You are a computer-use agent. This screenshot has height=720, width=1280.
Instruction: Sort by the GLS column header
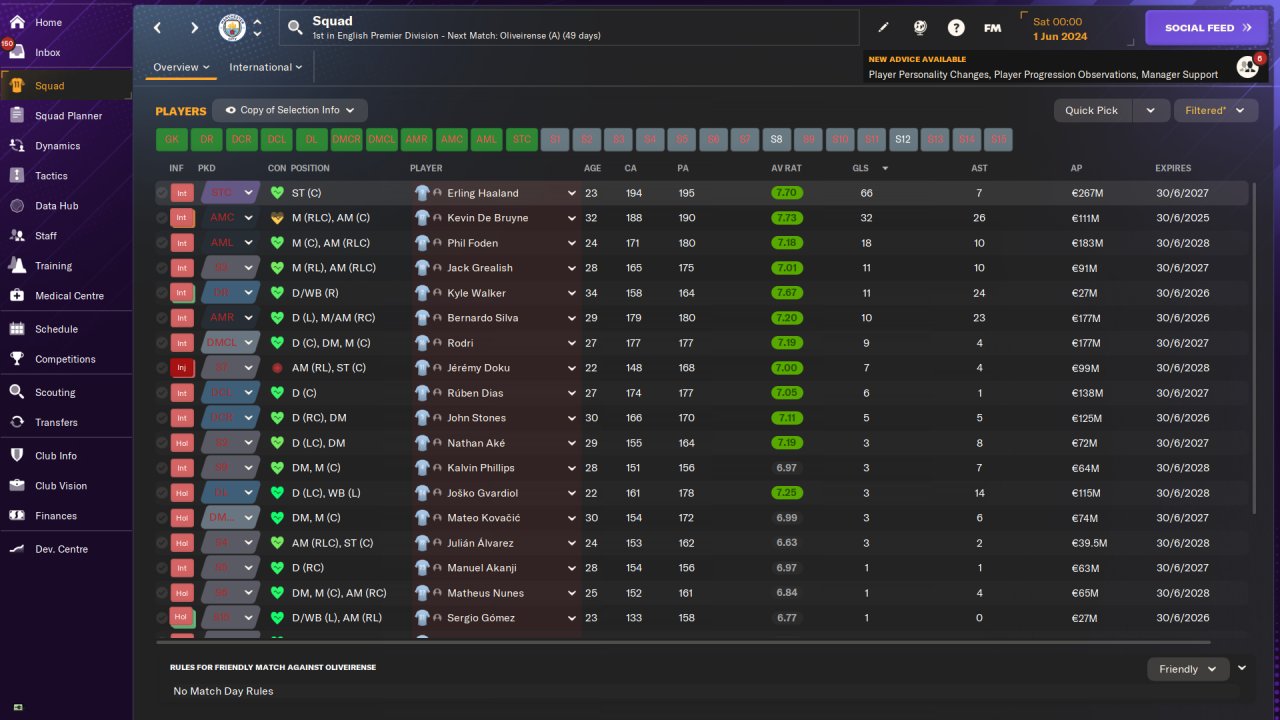point(860,168)
